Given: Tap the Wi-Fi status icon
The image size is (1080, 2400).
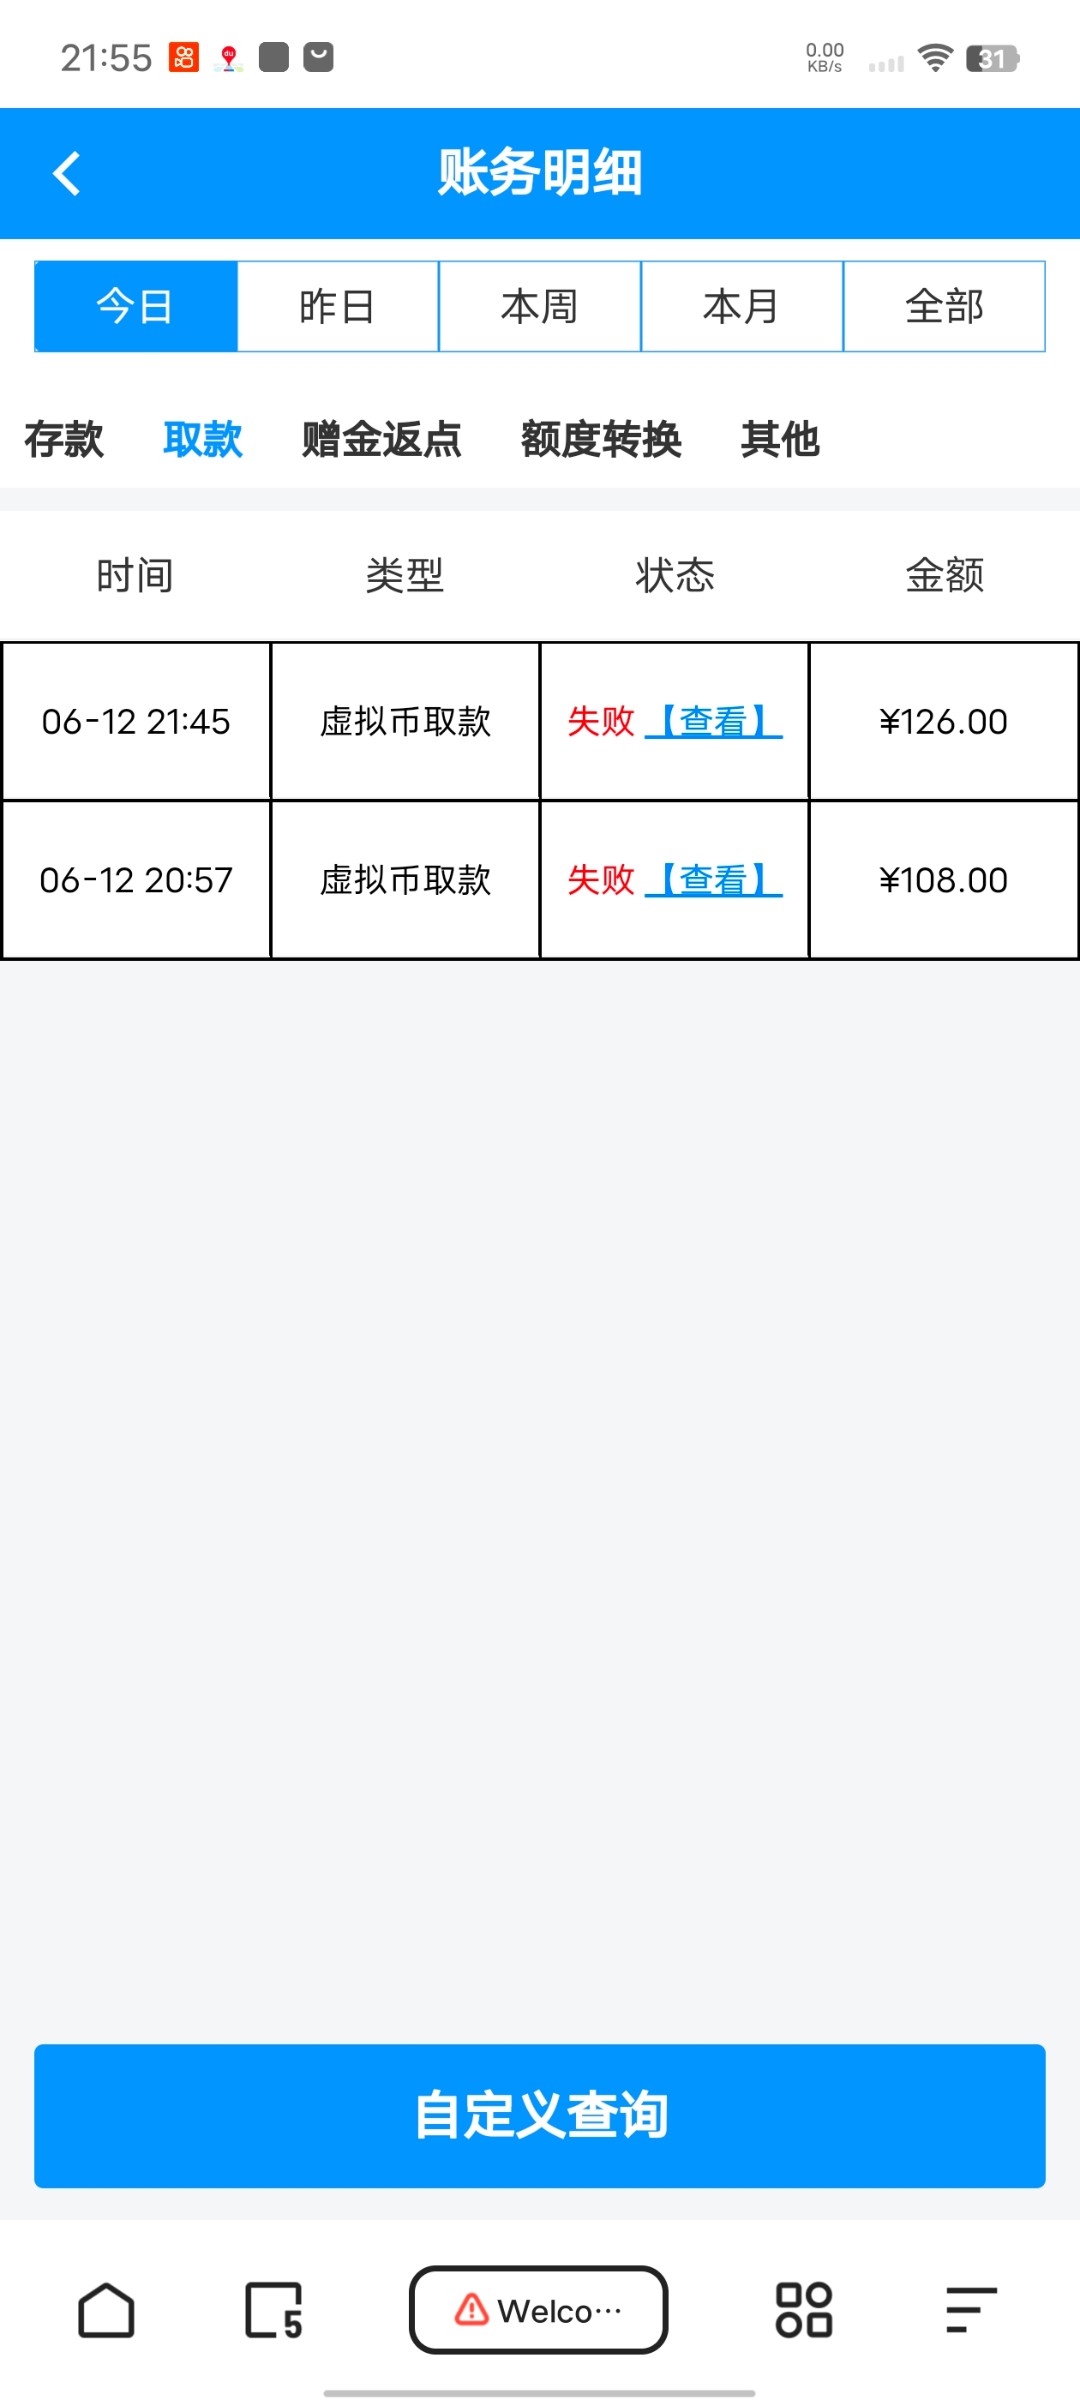Looking at the screenshot, I should (x=935, y=58).
